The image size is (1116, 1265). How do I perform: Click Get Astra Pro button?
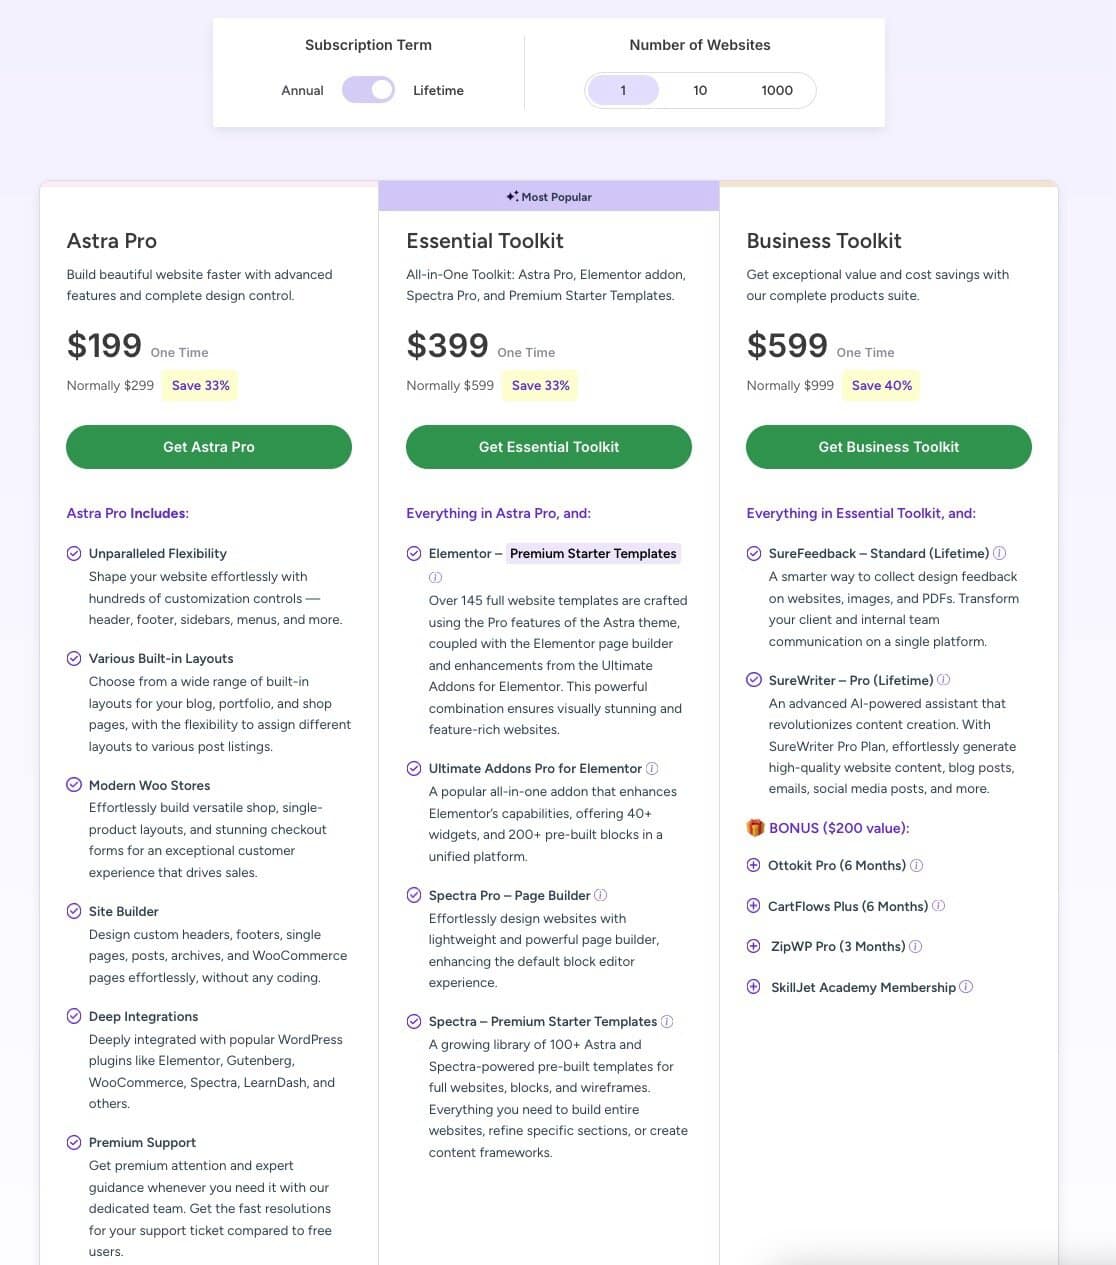209,447
